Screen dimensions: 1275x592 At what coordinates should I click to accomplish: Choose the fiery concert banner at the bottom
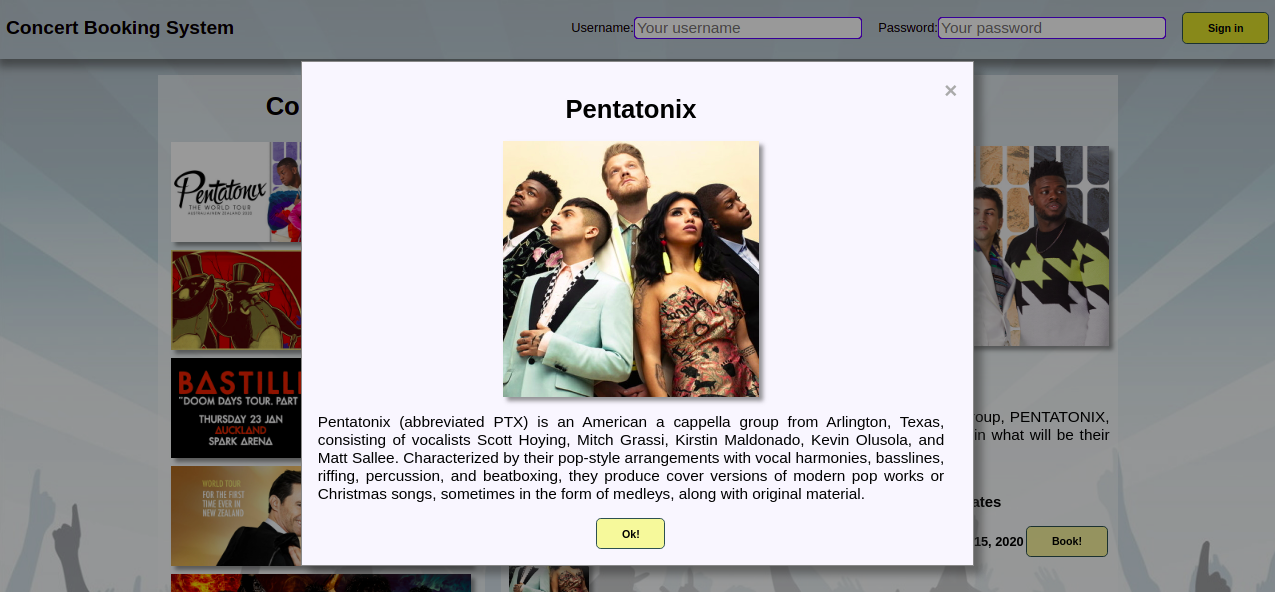point(320,583)
